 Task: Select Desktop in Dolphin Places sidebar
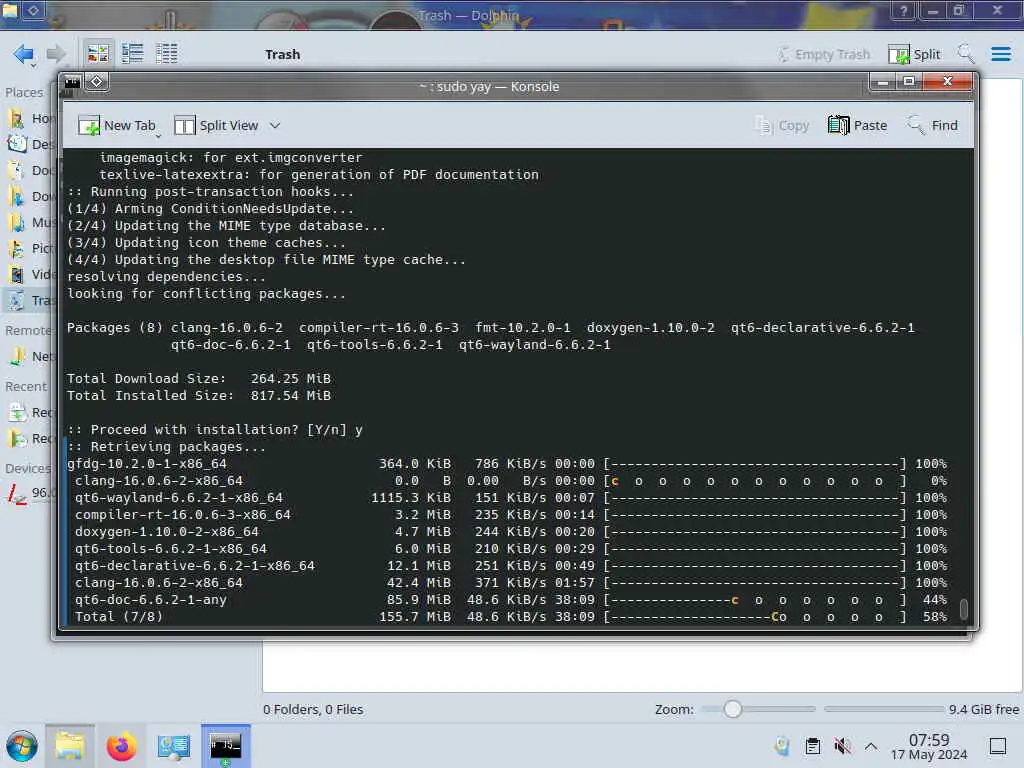(31, 144)
